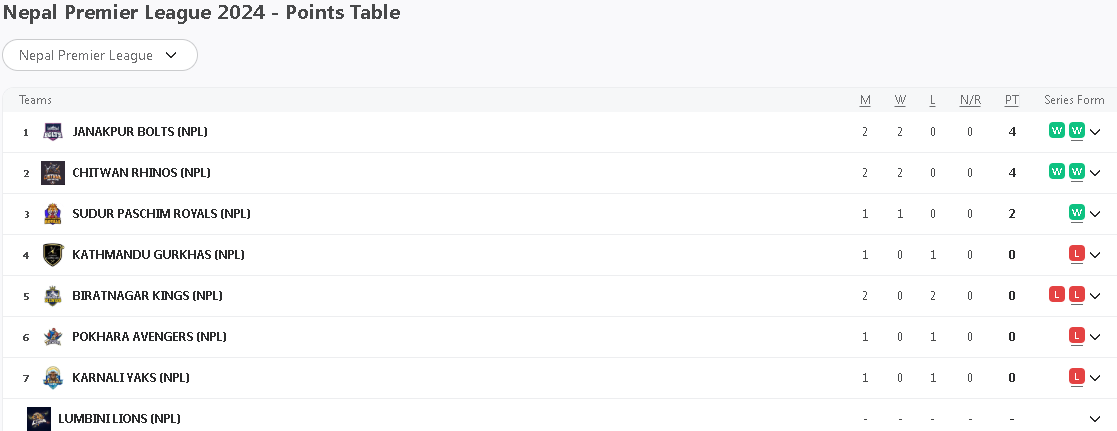The width and height of the screenshot is (1117, 431).
Task: Expand the Janakpur Bolts row chevron
Action: 1095,132
